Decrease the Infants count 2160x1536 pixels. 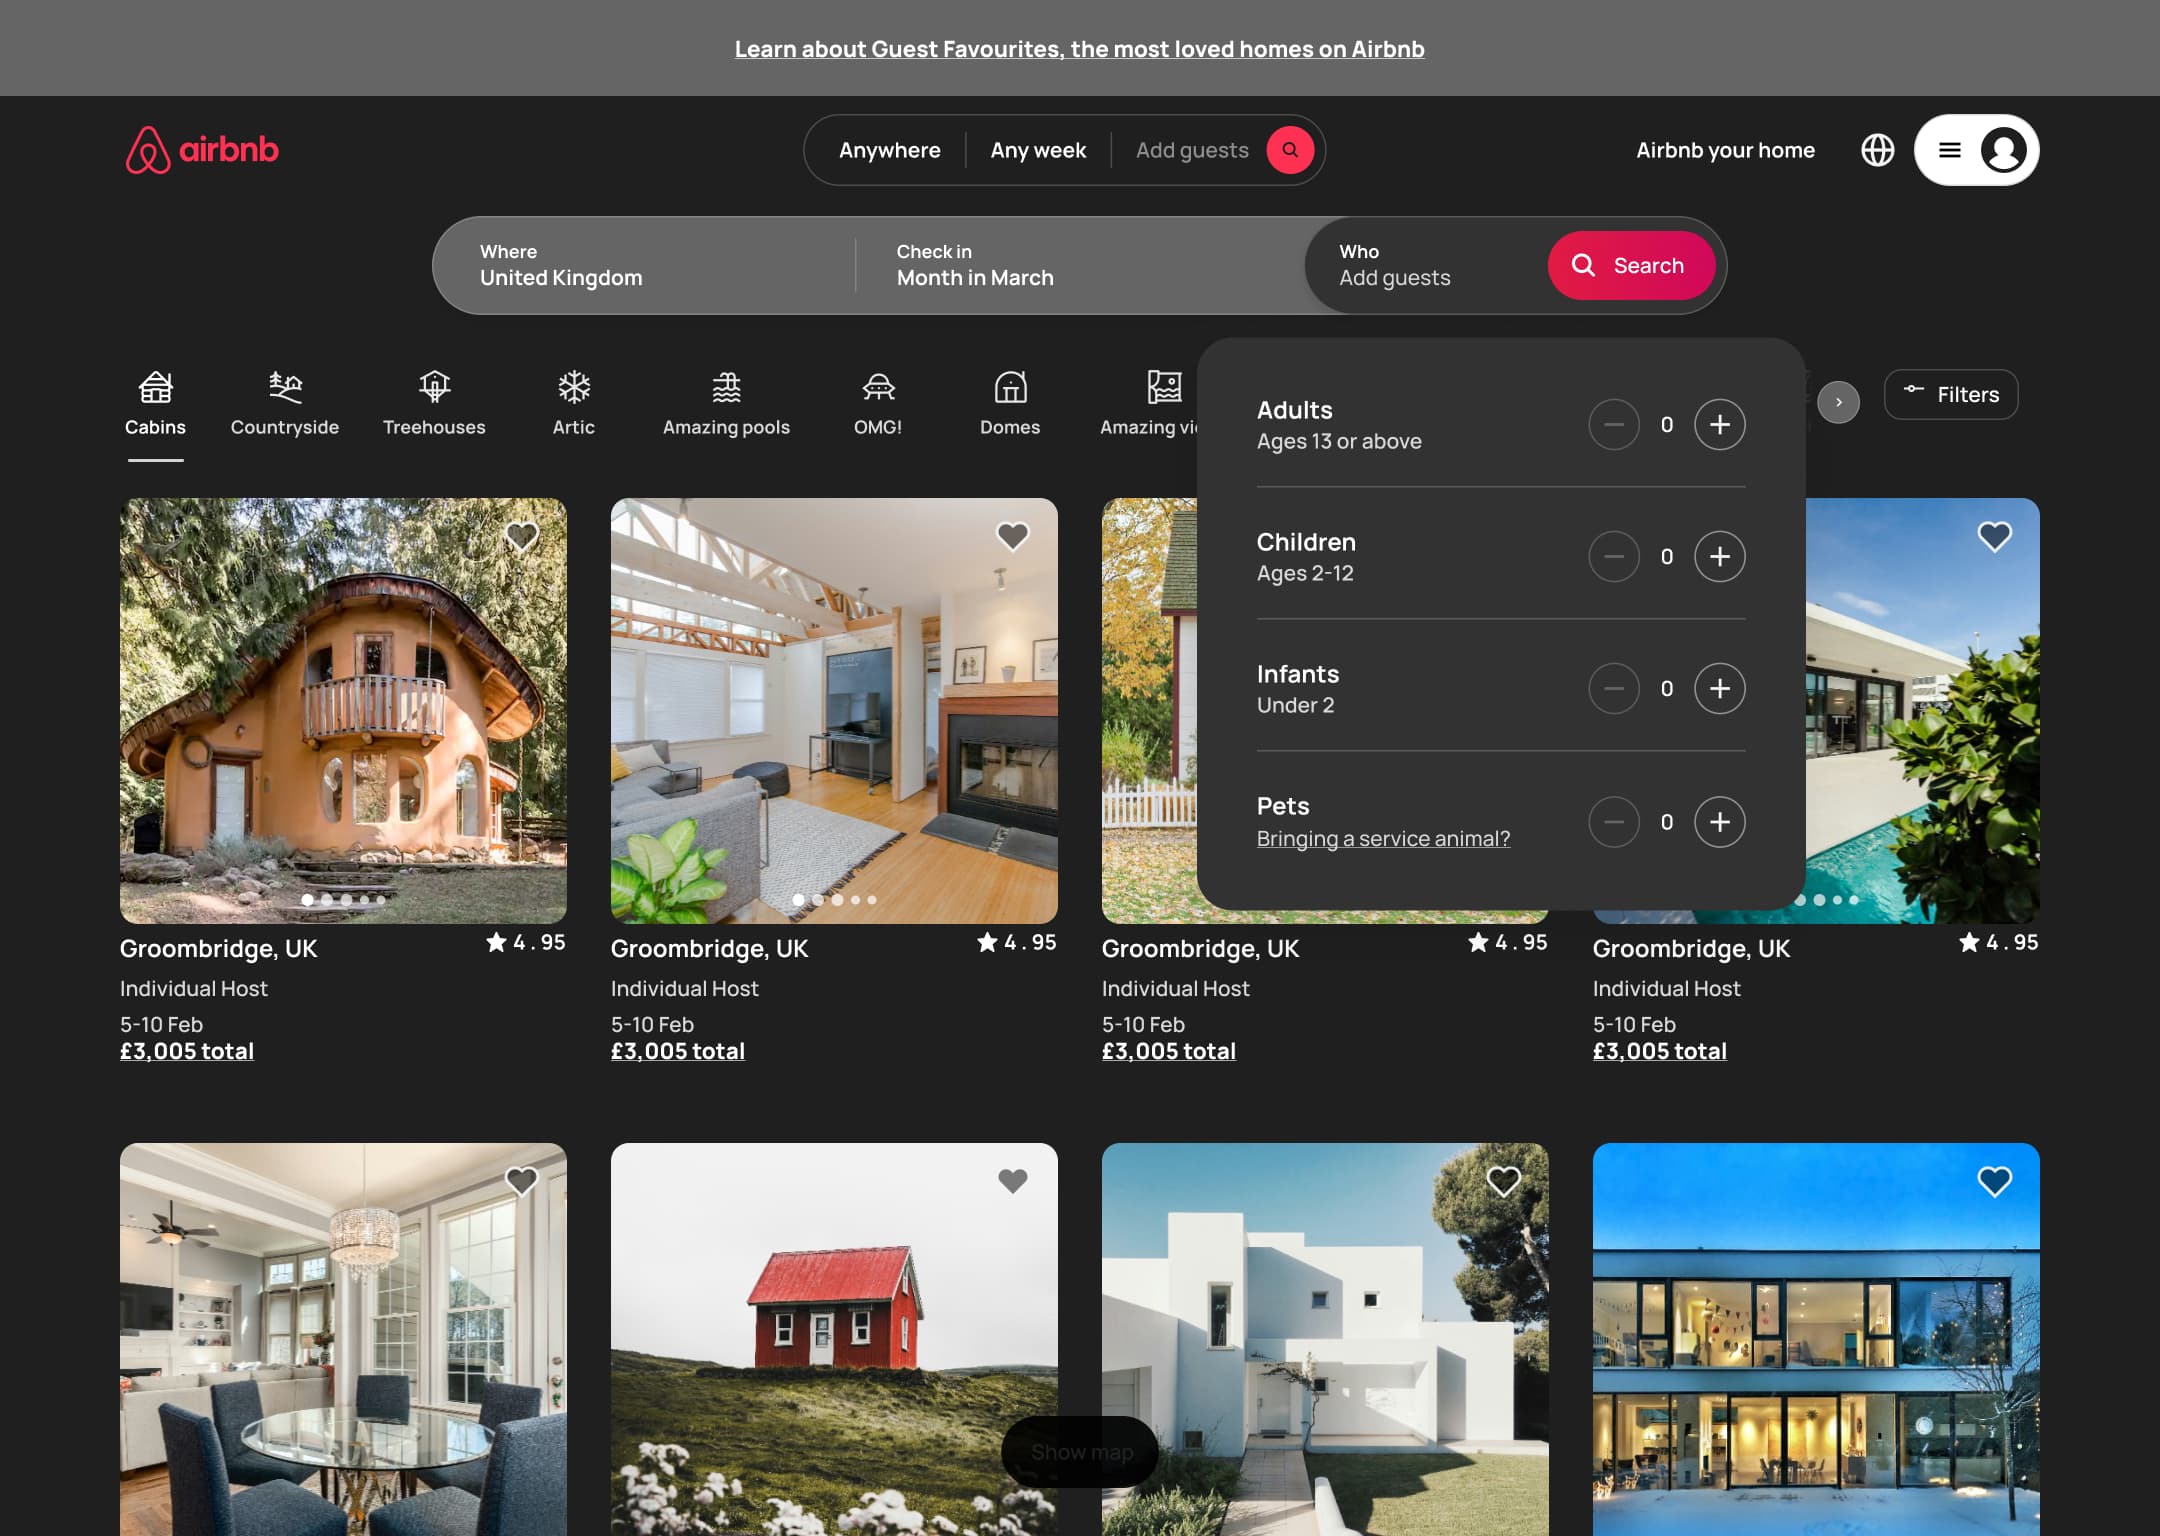tap(1614, 688)
